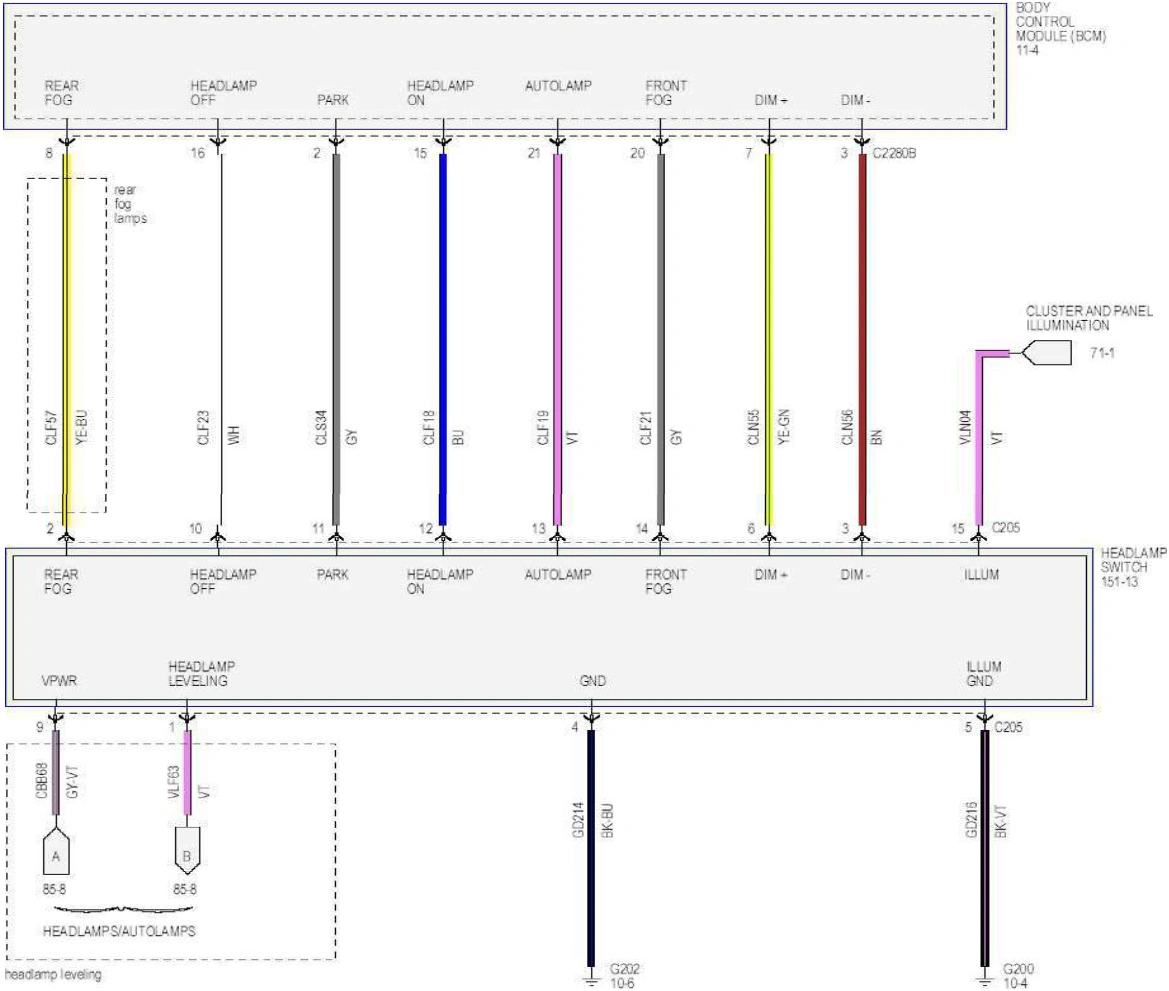Select the CLN56 circuit label
Viewport: 1169px width, 991px height.
848,427
